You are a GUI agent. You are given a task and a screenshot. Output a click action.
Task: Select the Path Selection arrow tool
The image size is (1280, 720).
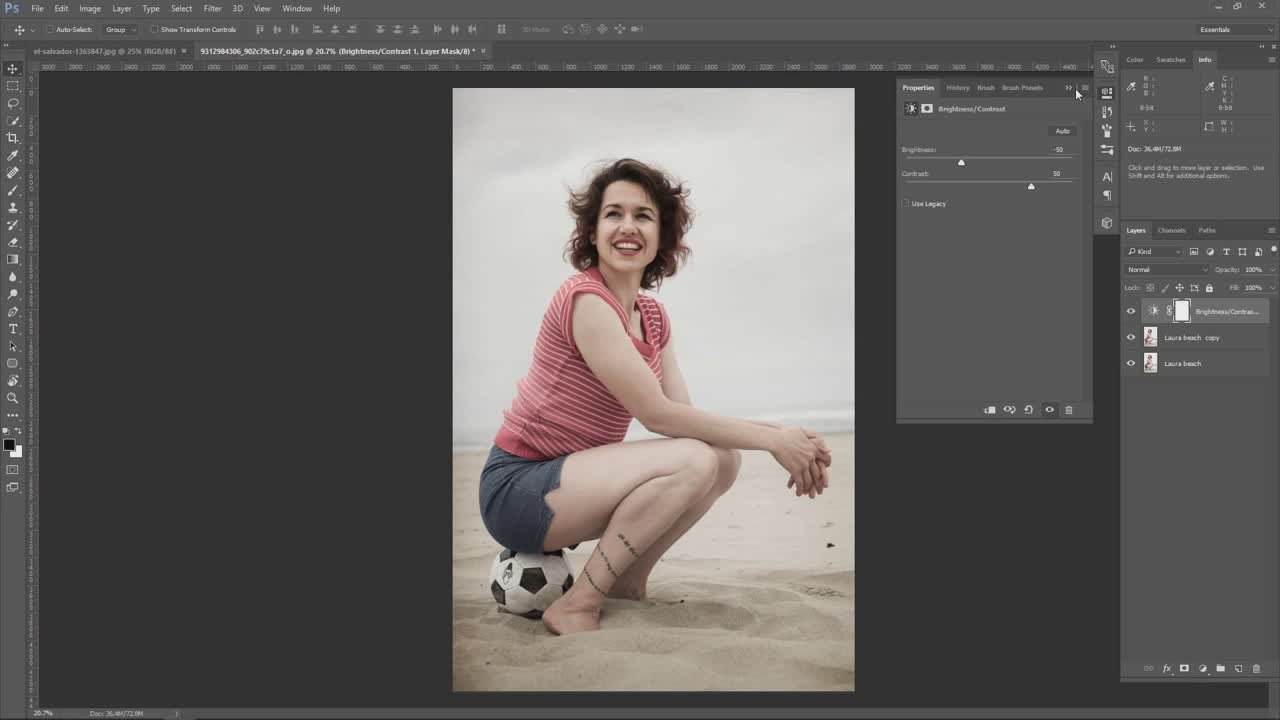(x=13, y=346)
